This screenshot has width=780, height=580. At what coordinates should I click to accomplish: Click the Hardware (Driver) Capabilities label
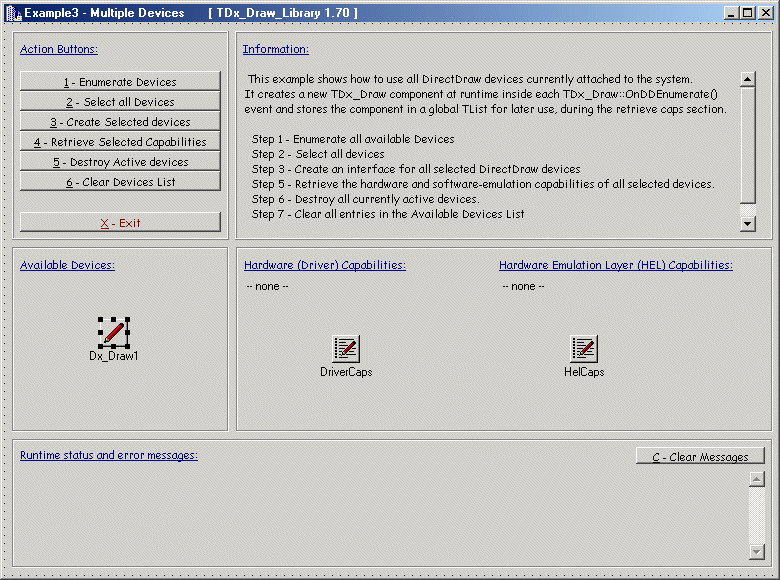coord(325,265)
